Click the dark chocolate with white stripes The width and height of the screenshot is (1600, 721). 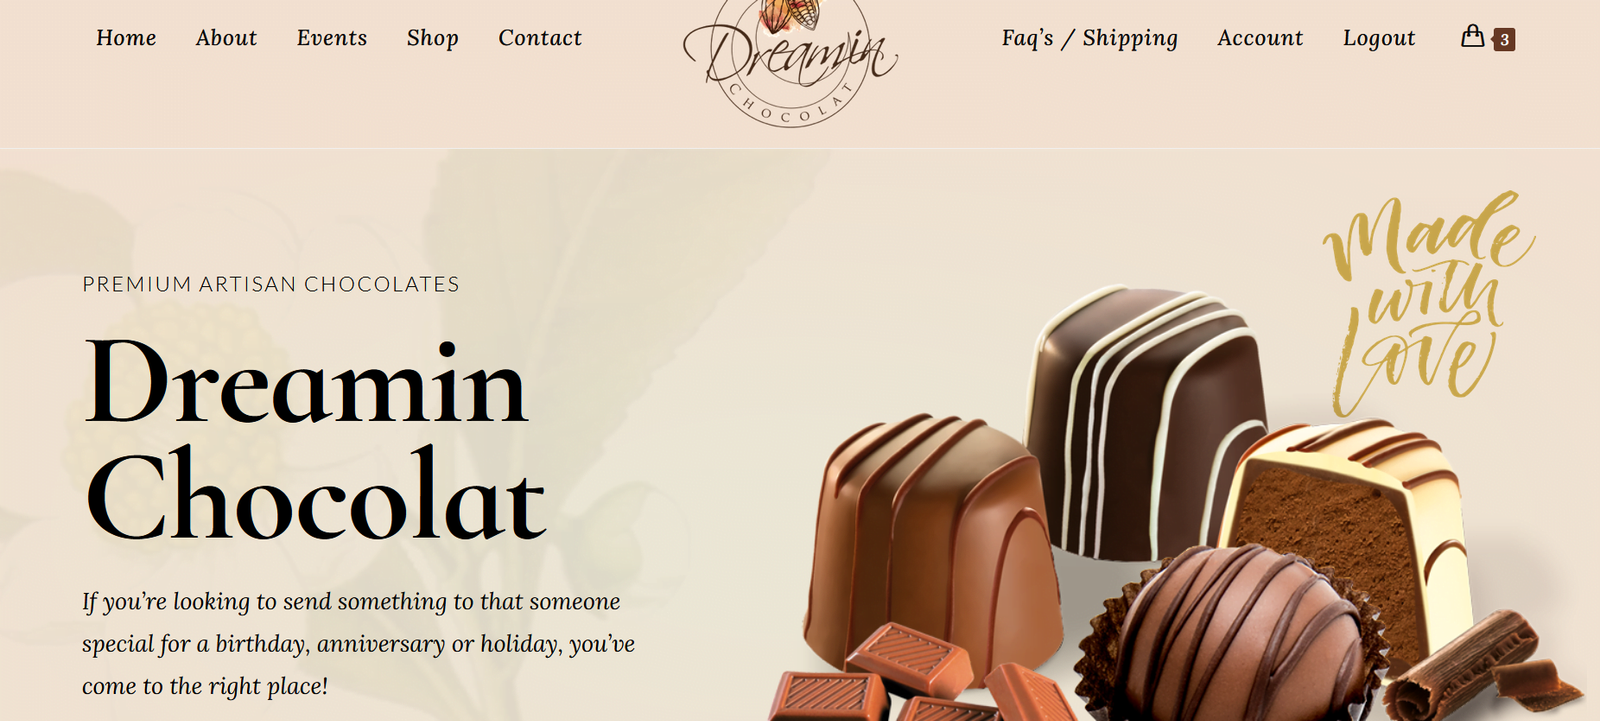coord(1142,420)
